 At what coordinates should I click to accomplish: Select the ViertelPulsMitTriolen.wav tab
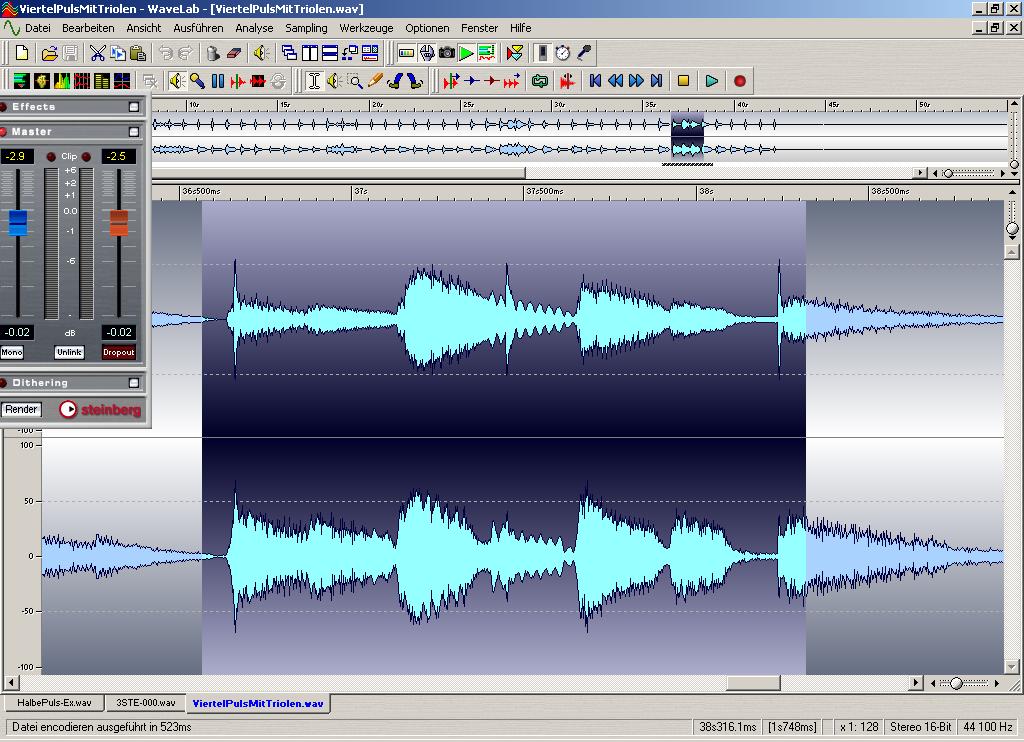(x=258, y=703)
